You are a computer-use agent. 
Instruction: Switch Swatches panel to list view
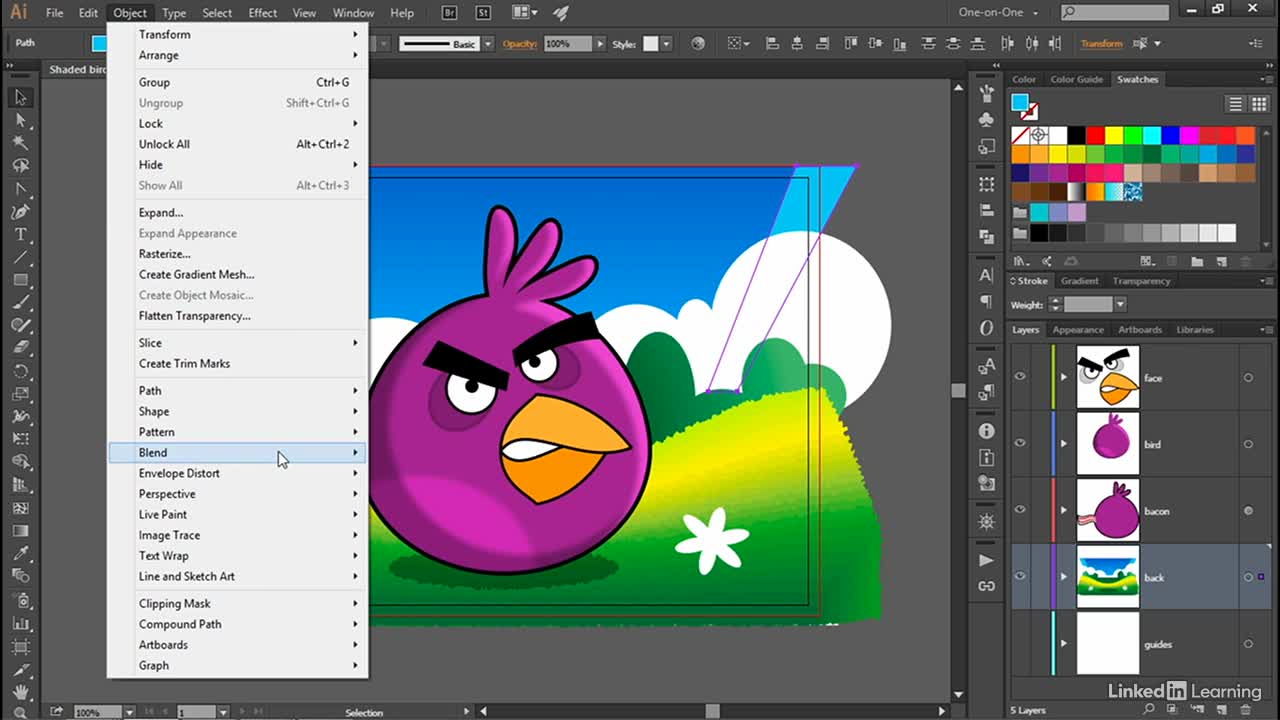click(x=1235, y=104)
